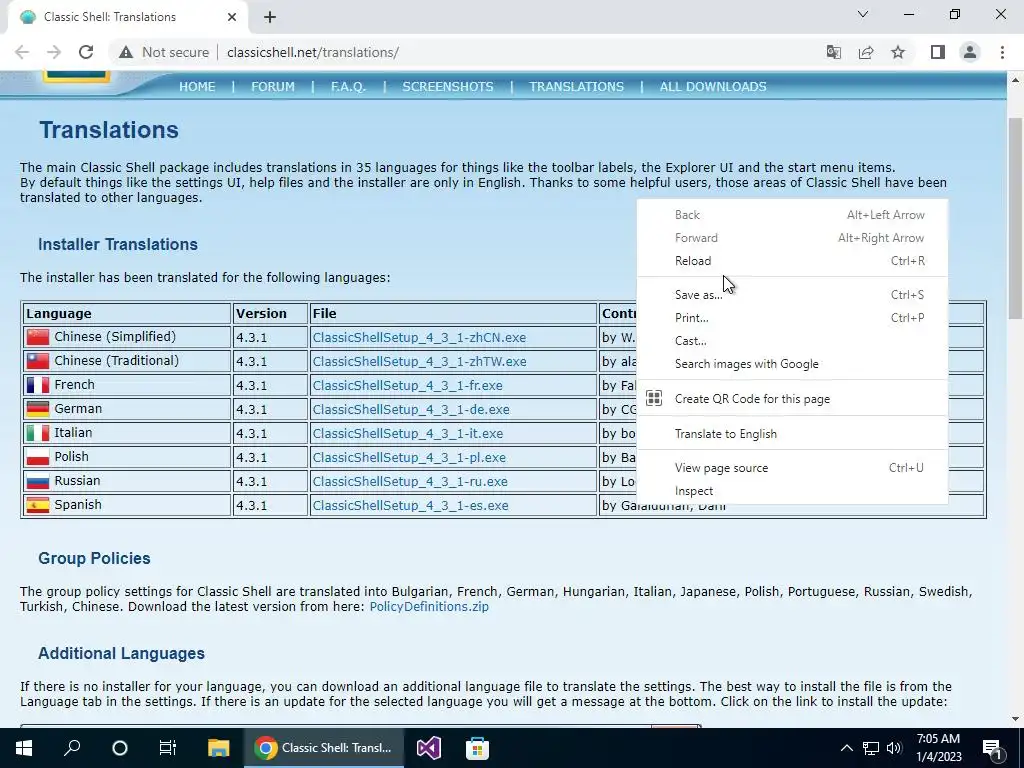Click the browser back arrow
The height and width of the screenshot is (768, 1024).
point(22,52)
